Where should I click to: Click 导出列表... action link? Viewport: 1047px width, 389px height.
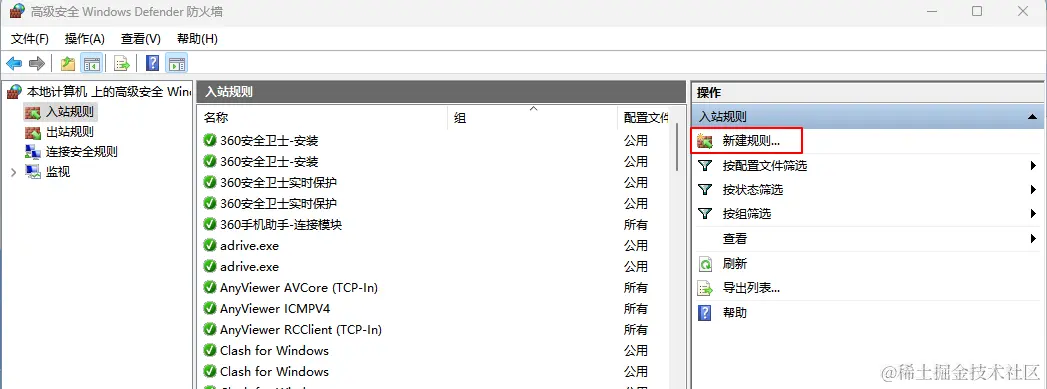(x=751, y=288)
